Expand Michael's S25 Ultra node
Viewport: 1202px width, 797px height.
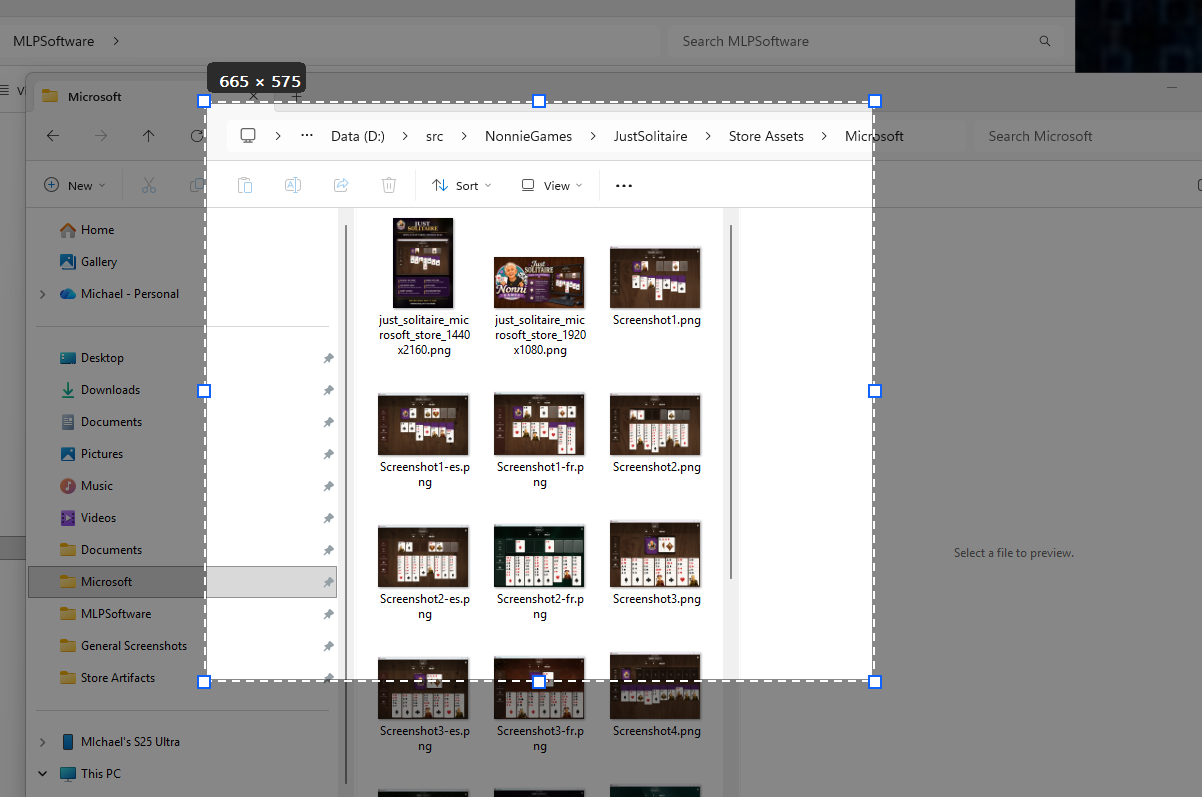point(42,742)
